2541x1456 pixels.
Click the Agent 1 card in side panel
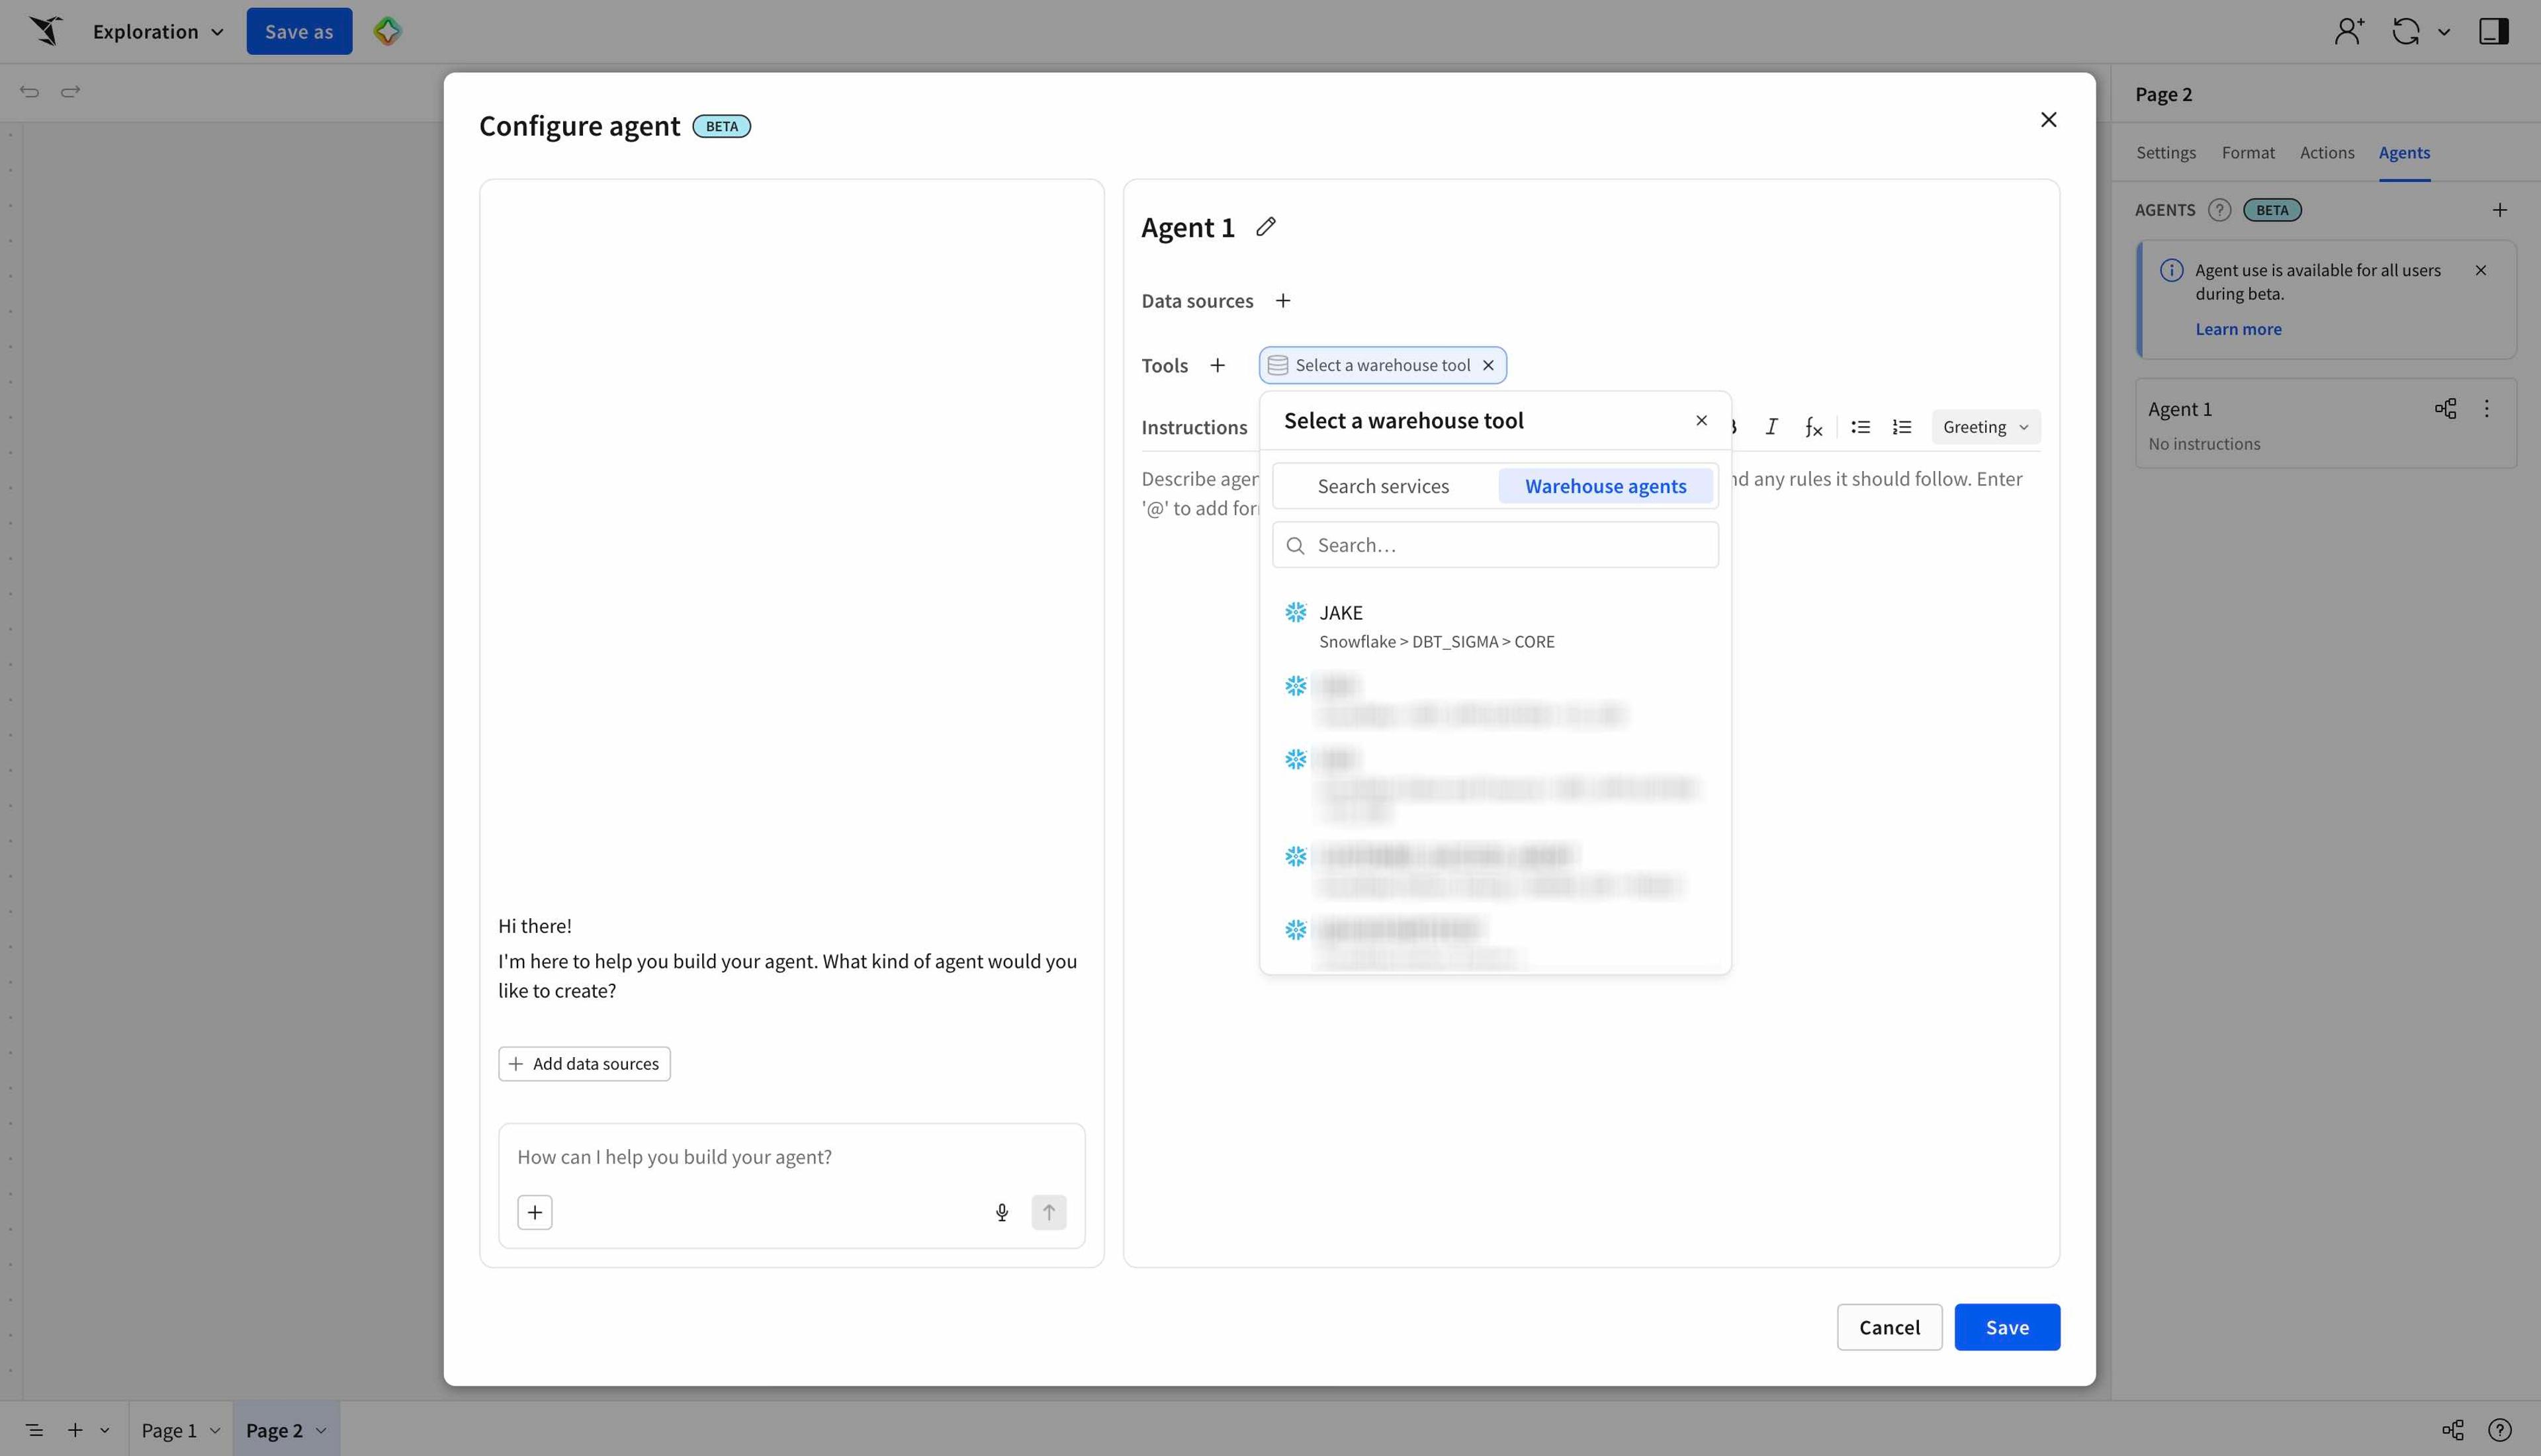click(2326, 424)
